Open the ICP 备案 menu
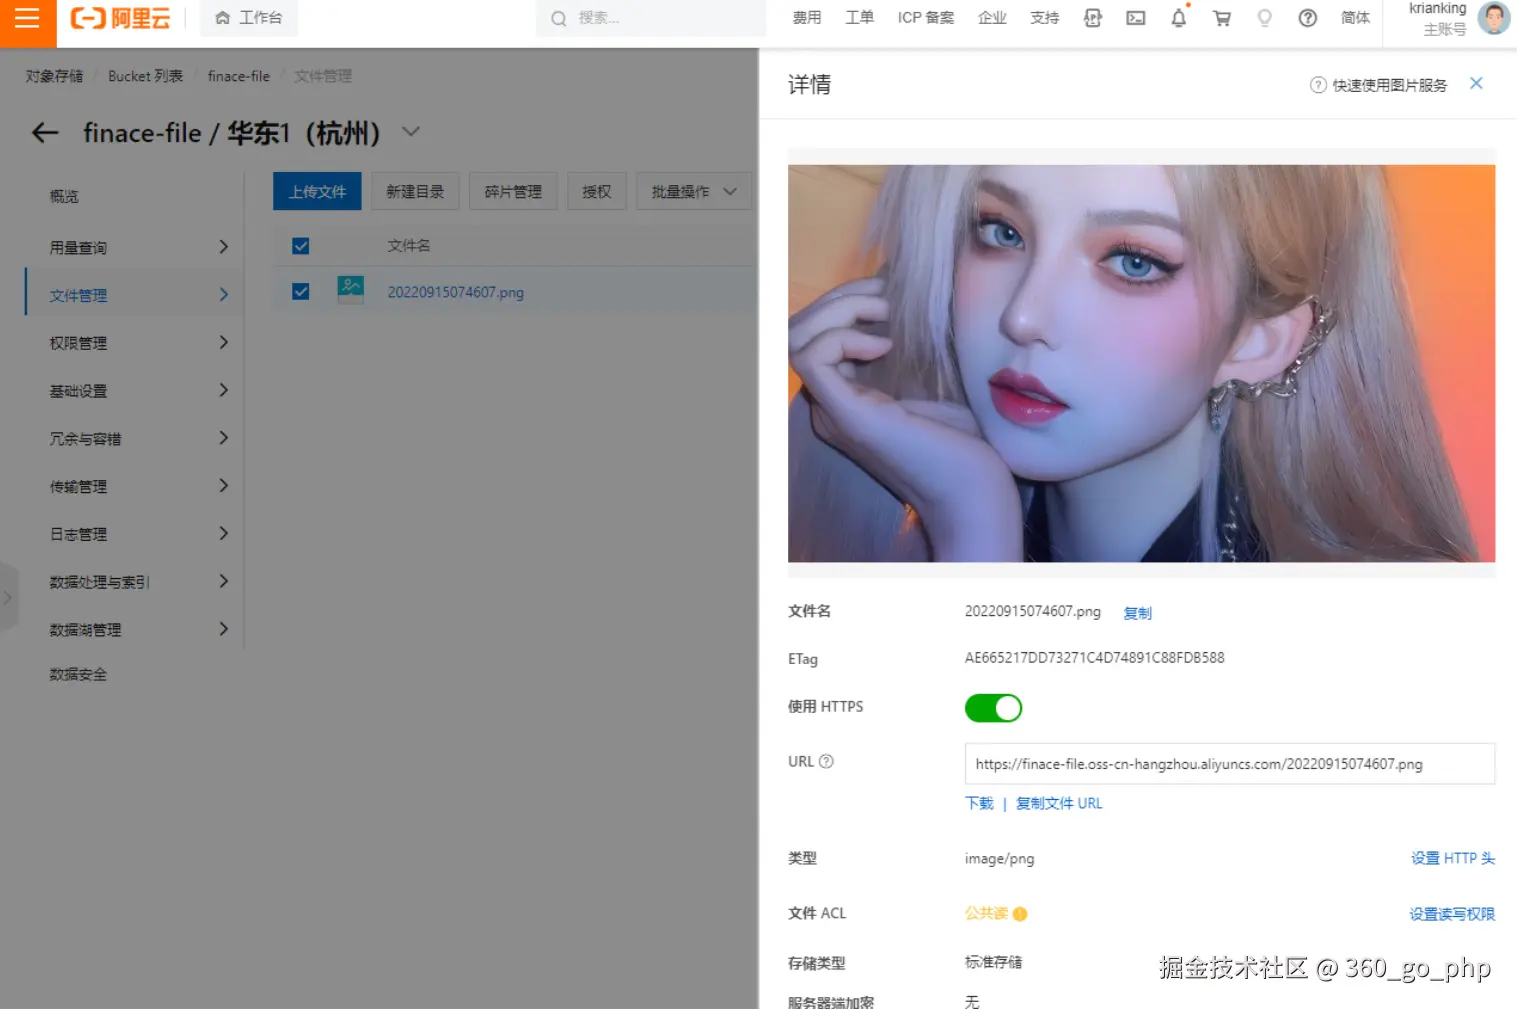 point(926,18)
